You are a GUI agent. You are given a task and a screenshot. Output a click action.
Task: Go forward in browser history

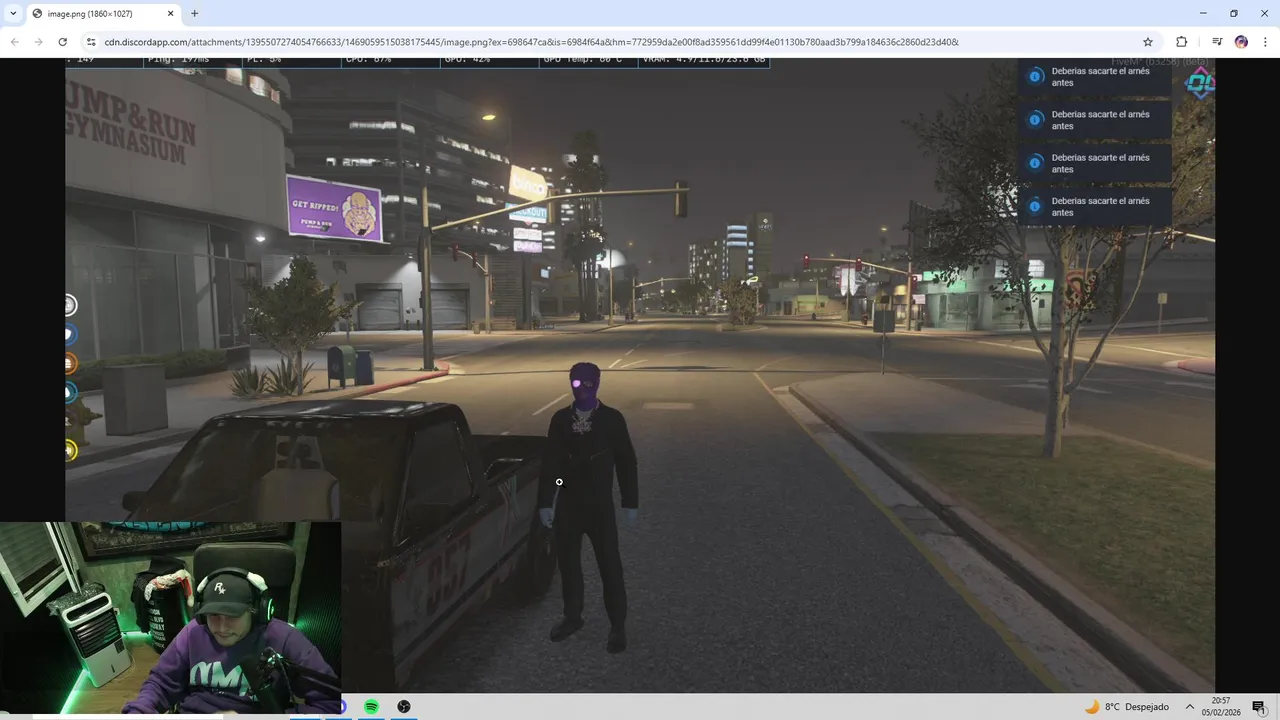click(x=38, y=42)
